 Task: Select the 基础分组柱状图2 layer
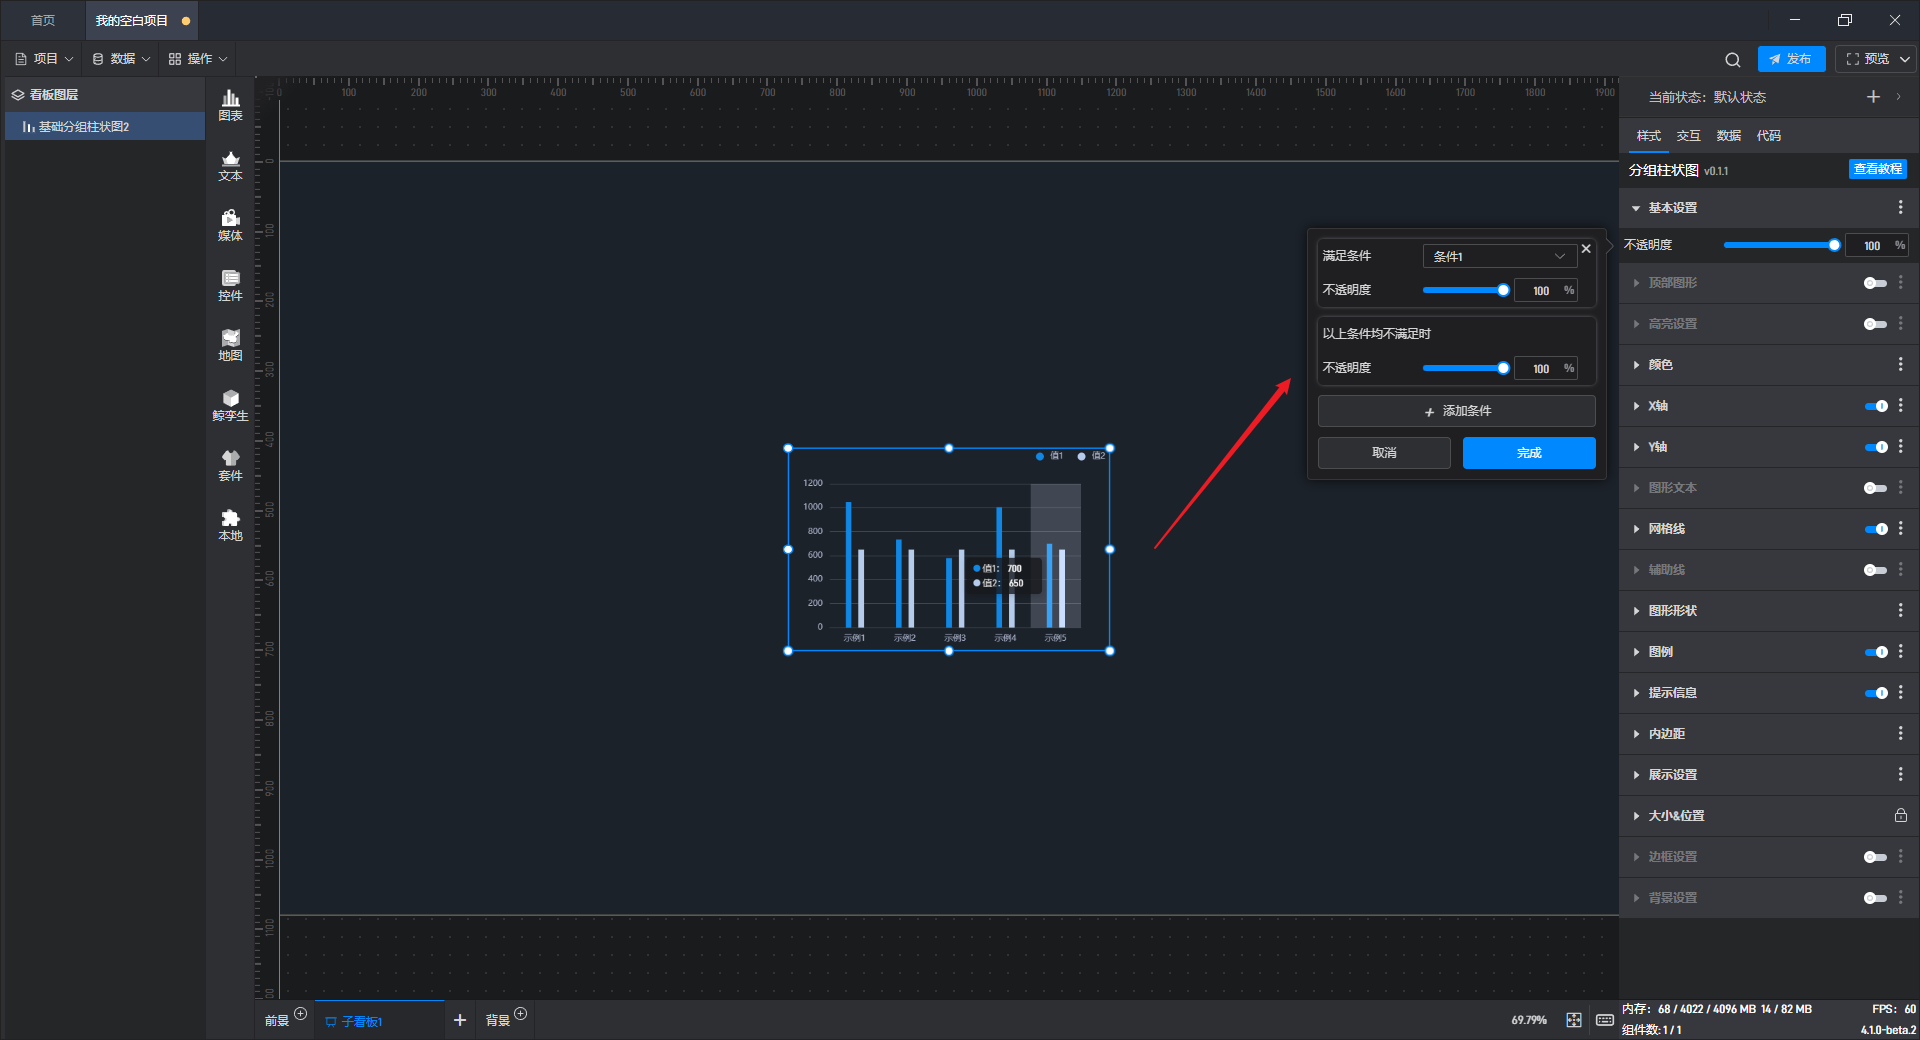click(x=105, y=127)
